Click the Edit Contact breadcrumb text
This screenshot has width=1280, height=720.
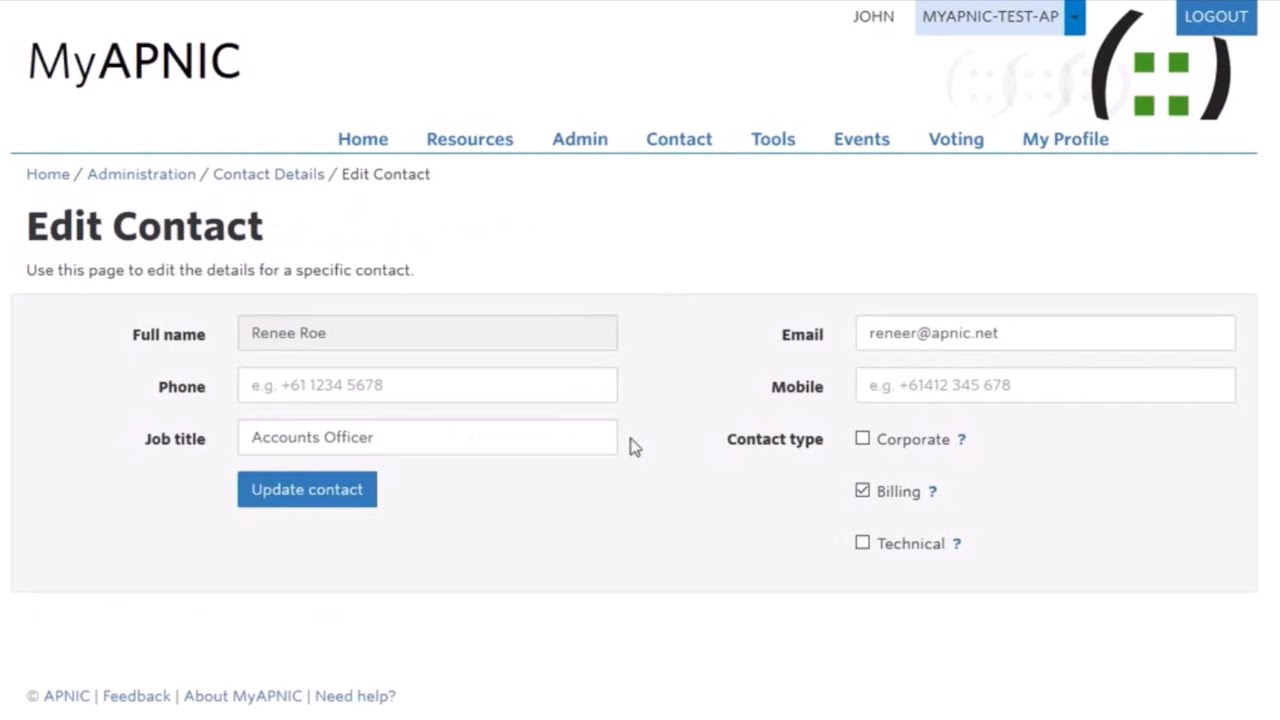(386, 174)
